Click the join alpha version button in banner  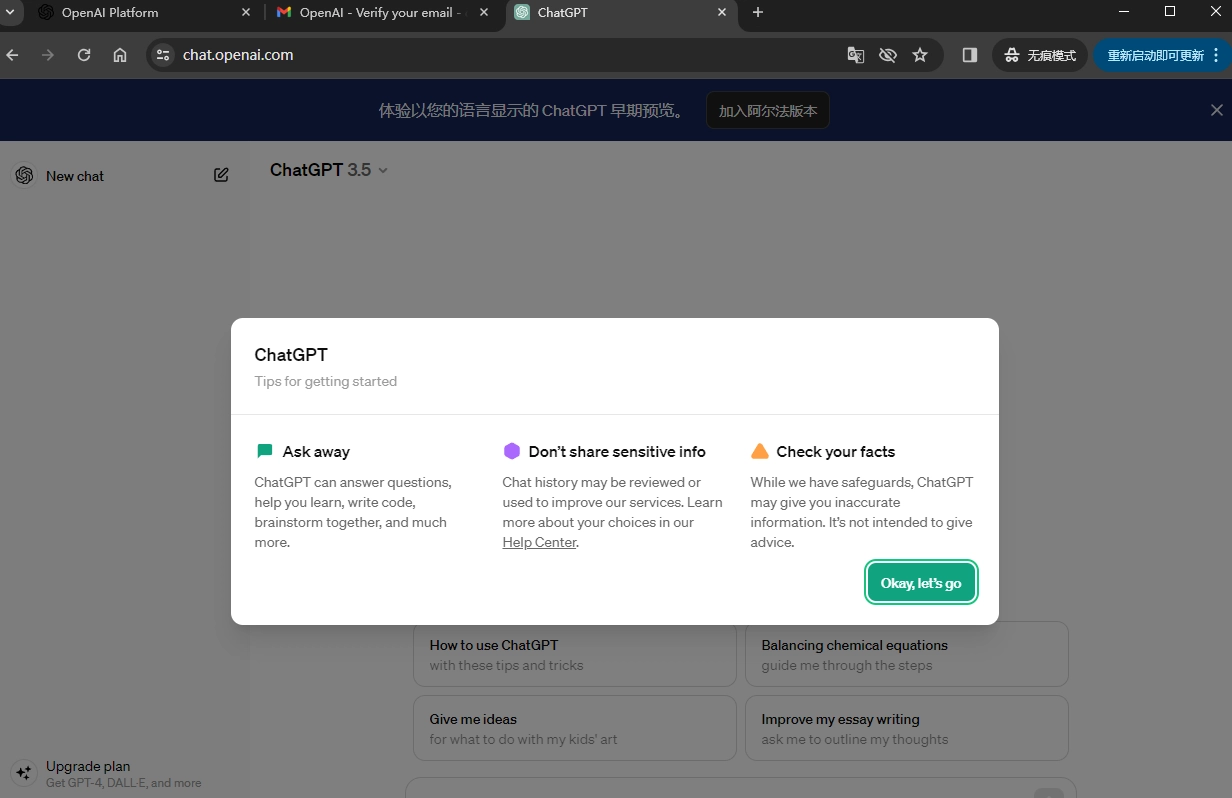(768, 111)
